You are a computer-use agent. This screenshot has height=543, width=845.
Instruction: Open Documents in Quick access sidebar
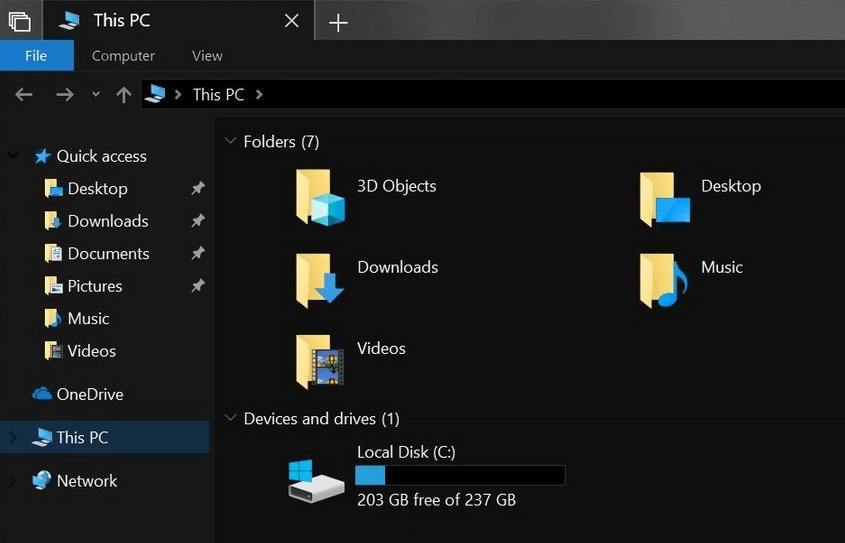tap(97, 253)
